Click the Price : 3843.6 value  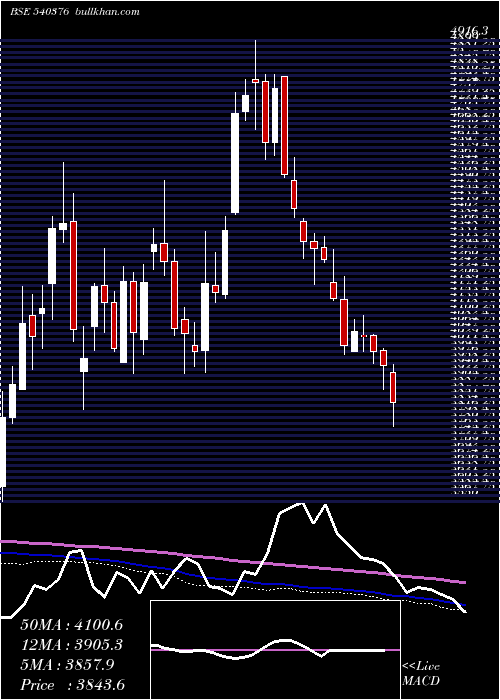coord(71,685)
